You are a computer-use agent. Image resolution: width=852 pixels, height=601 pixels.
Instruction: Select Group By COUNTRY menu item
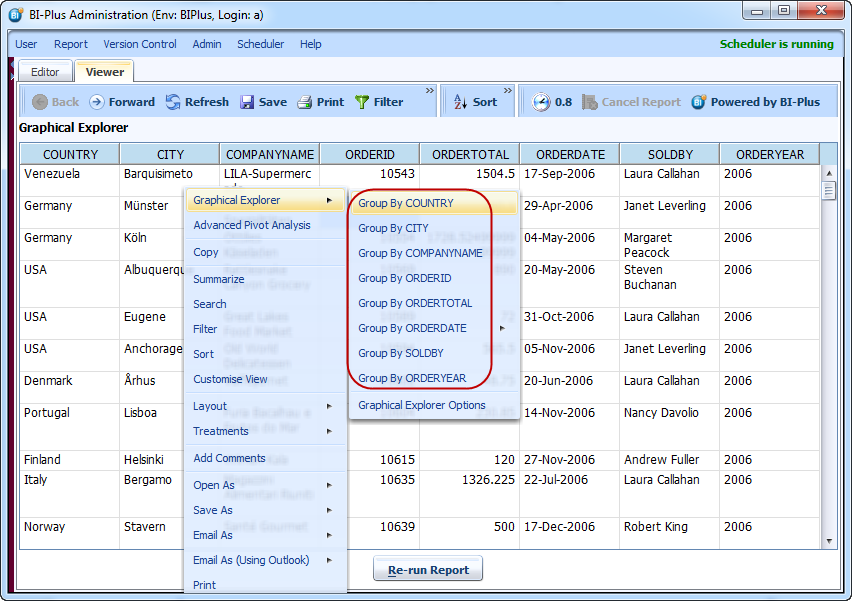(406, 203)
